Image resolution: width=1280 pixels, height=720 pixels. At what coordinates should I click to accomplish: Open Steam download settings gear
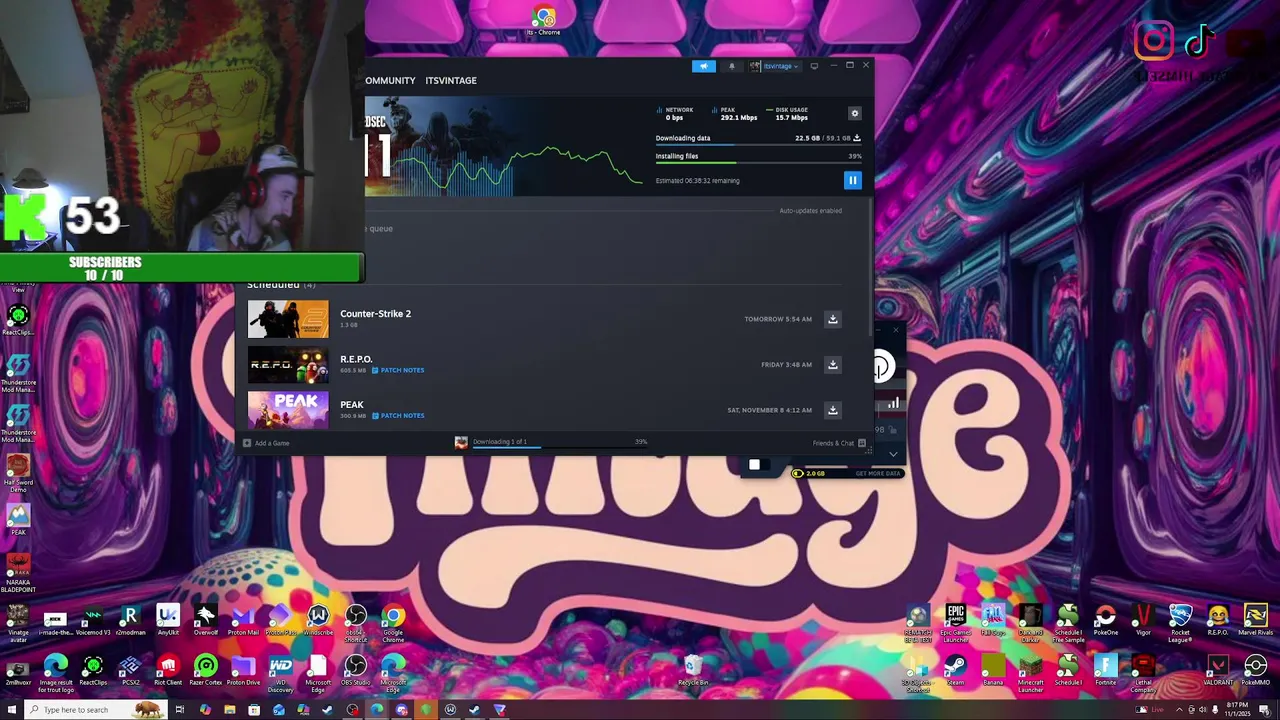[x=854, y=114]
